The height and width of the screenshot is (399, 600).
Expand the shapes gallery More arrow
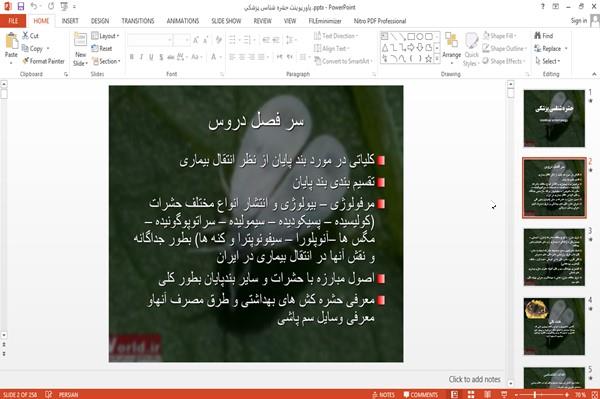[x=437, y=59]
